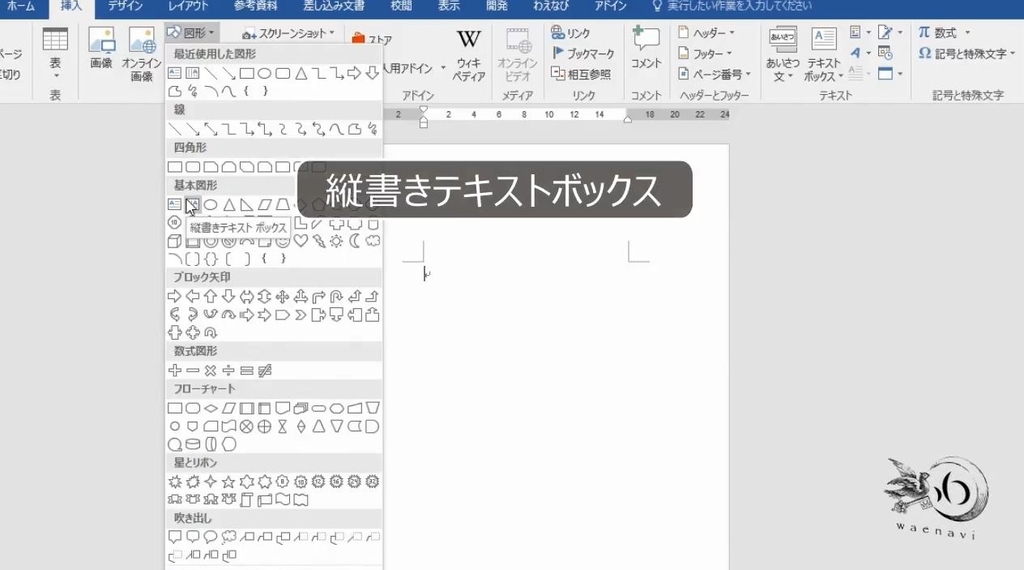
Task: Insert the date and time
Action: pyautogui.click(x=886, y=54)
